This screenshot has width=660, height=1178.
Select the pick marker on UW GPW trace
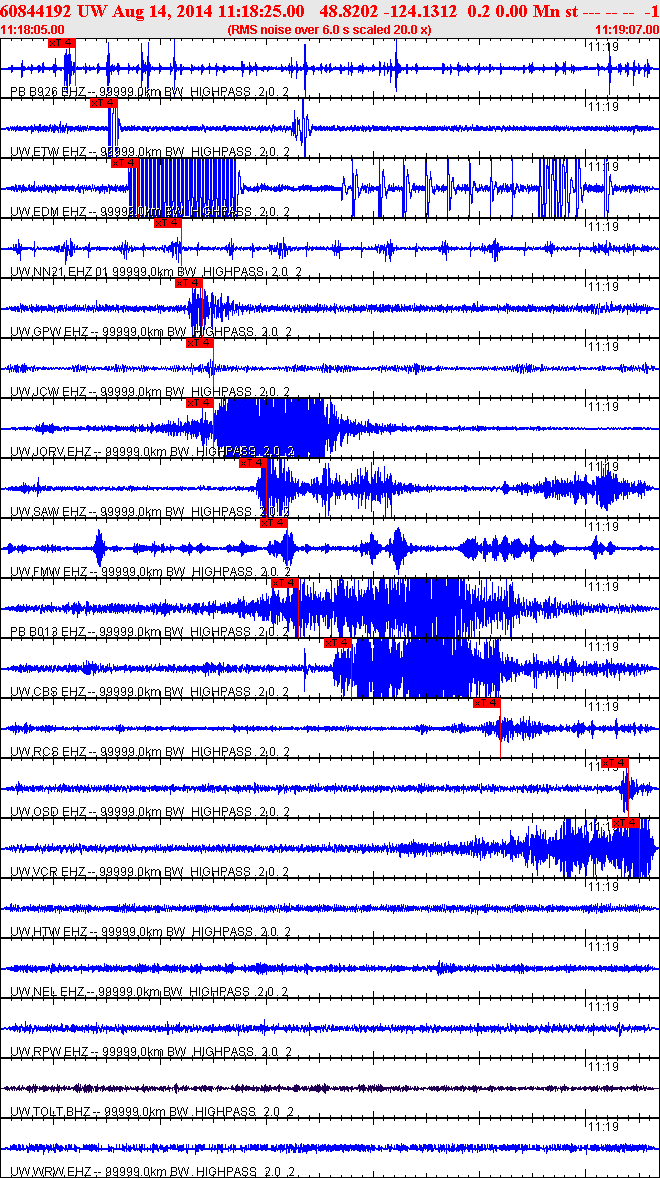(x=195, y=283)
